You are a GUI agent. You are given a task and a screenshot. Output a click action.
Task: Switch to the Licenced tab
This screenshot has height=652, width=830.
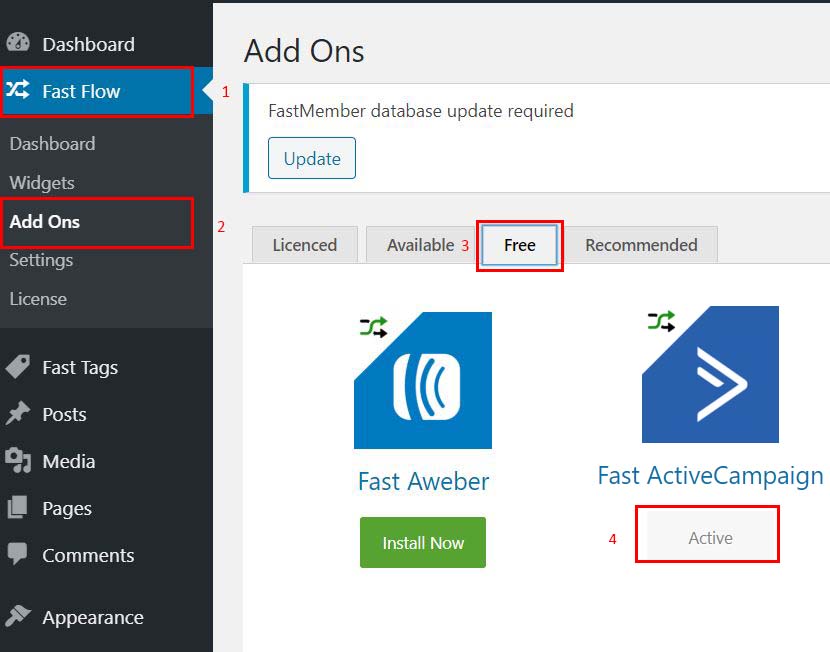pos(305,244)
